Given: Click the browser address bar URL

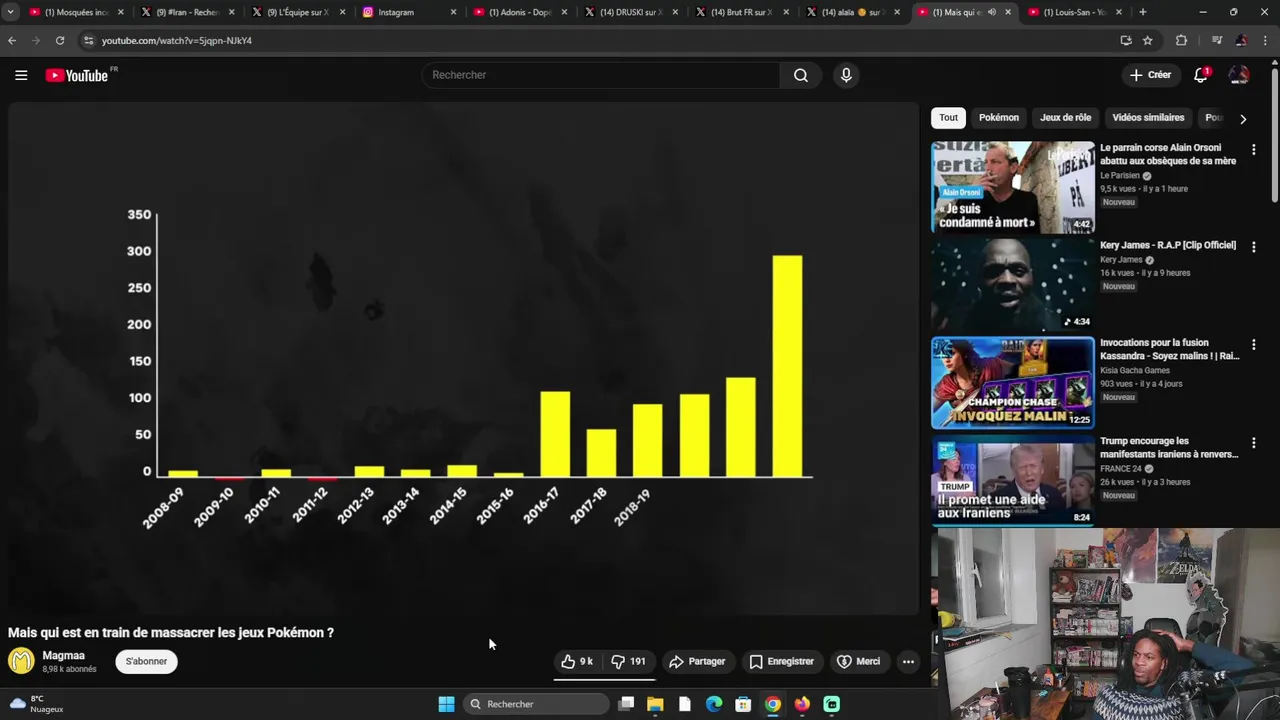Looking at the screenshot, I should point(177,41).
